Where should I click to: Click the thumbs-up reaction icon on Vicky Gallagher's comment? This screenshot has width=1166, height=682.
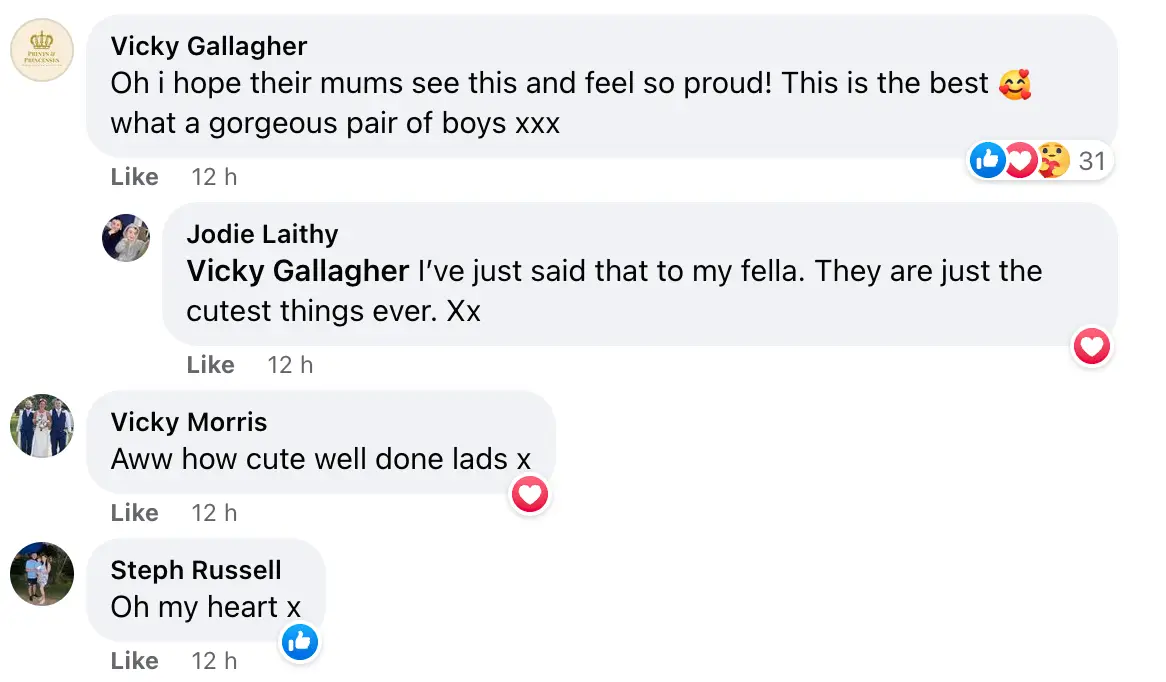point(987,160)
